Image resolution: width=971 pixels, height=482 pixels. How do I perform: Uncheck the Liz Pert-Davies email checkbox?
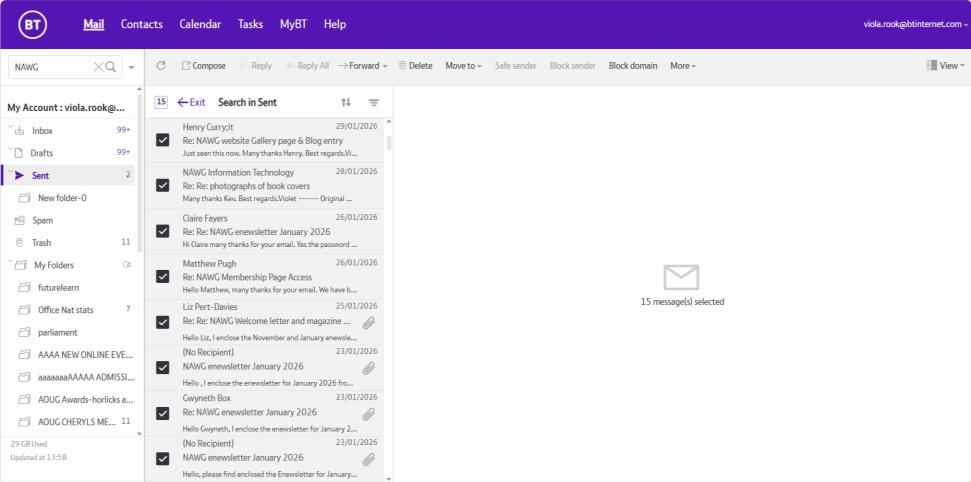162,322
